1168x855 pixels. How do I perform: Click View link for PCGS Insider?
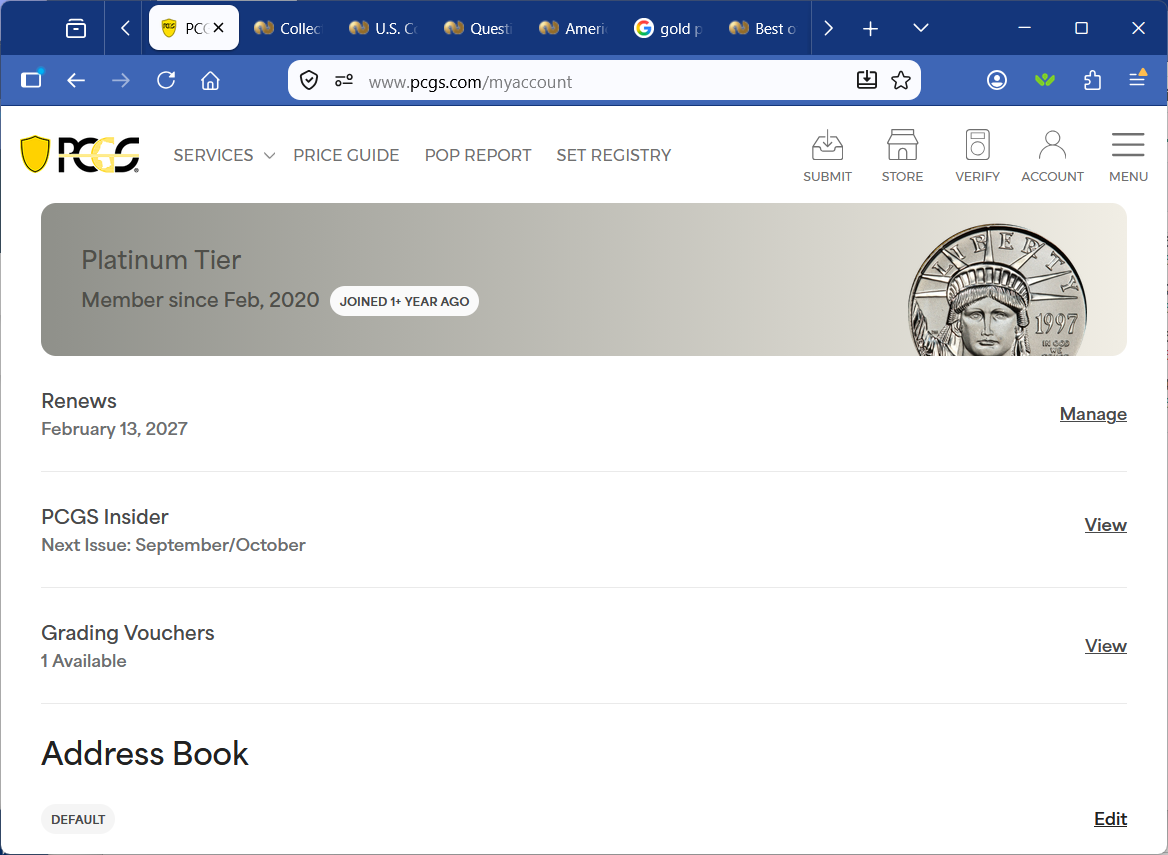(1105, 525)
